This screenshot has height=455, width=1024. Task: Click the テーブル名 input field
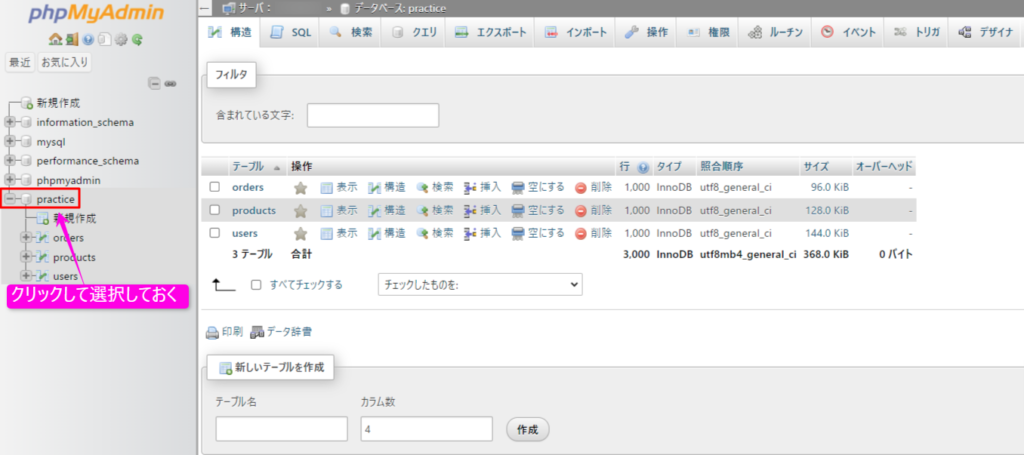281,429
